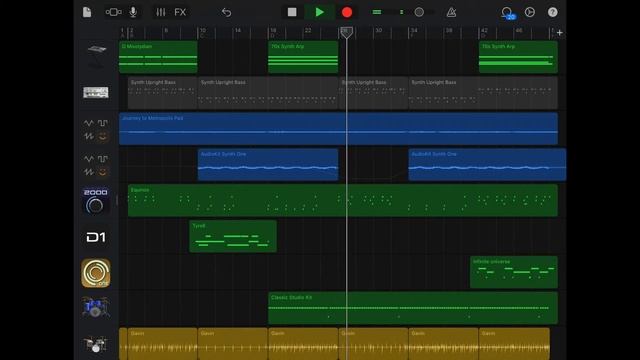Select the playhead marker on the ruler
The width and height of the screenshot is (640, 360).
[x=347, y=33]
